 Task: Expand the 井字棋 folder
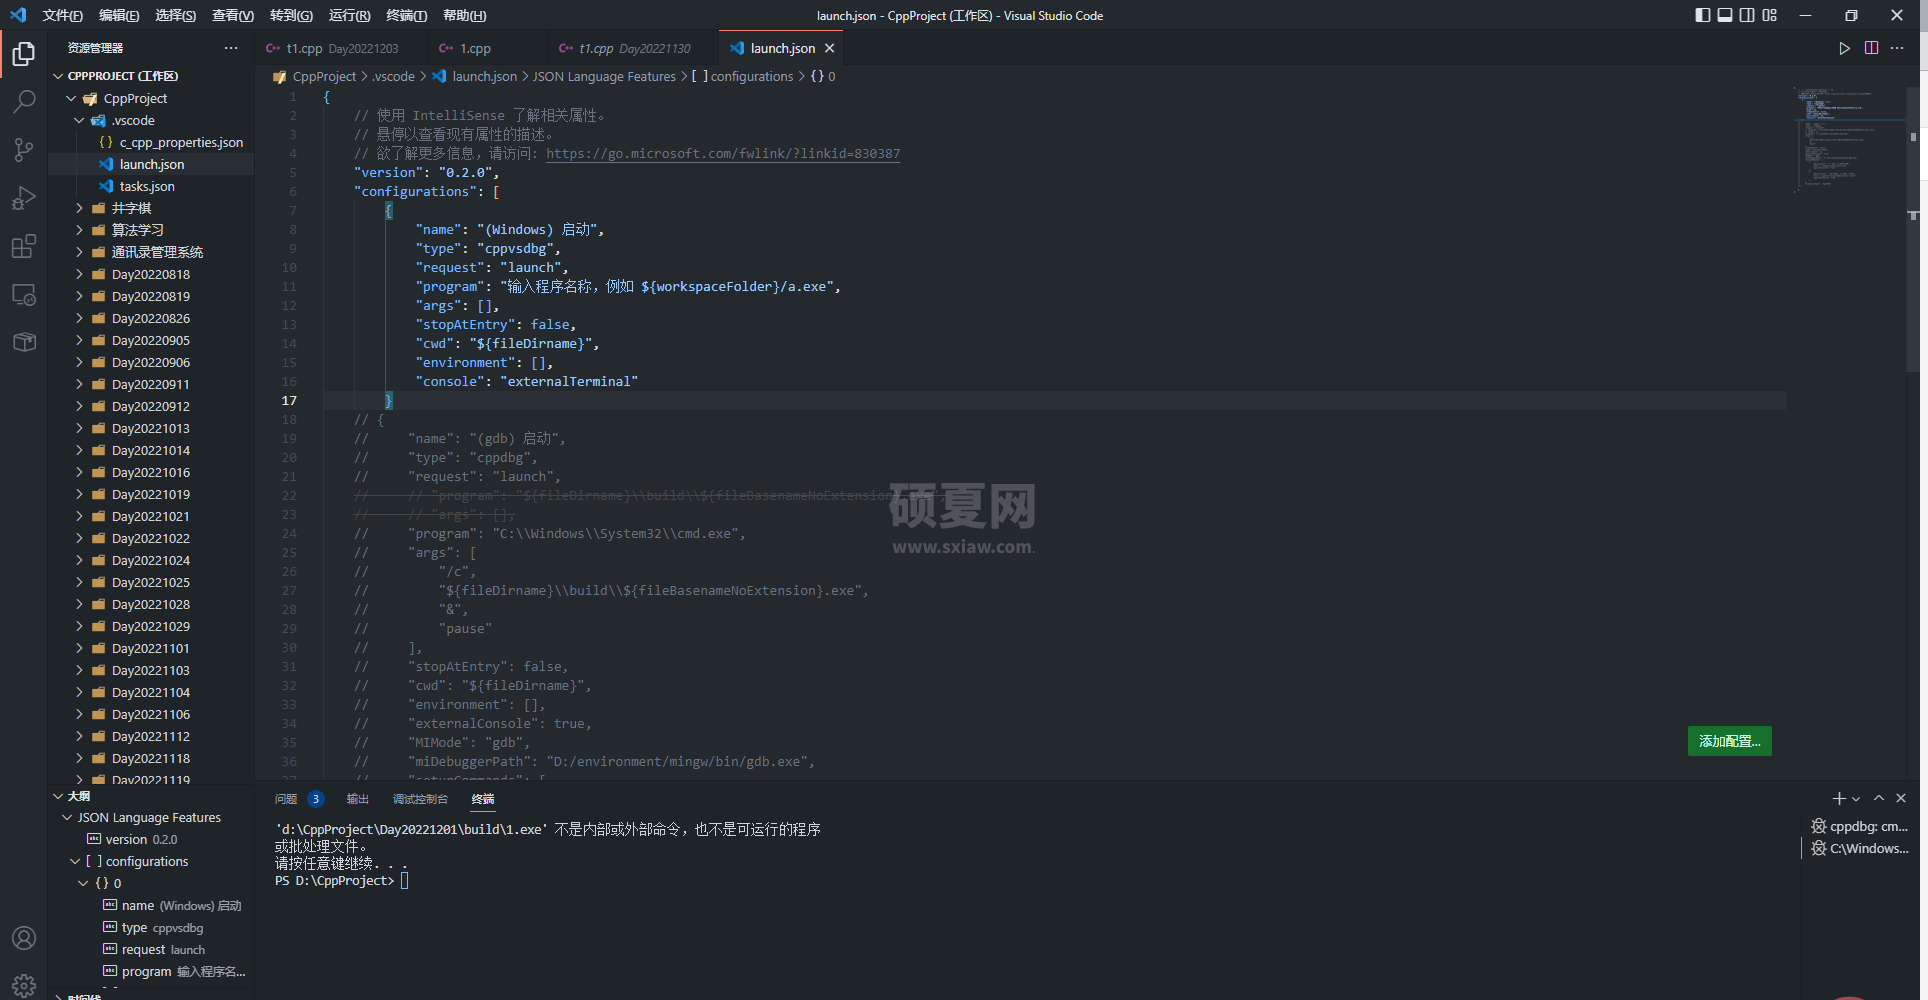(79, 208)
